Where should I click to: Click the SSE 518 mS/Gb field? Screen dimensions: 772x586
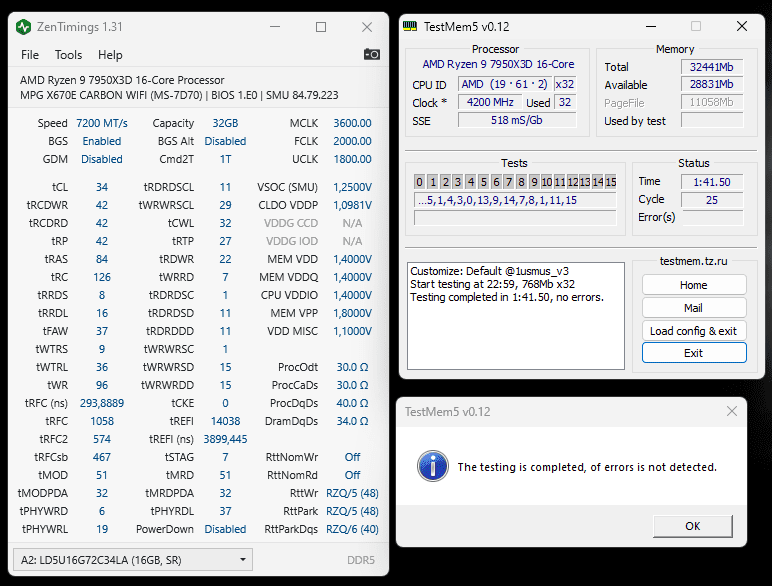[x=517, y=120]
